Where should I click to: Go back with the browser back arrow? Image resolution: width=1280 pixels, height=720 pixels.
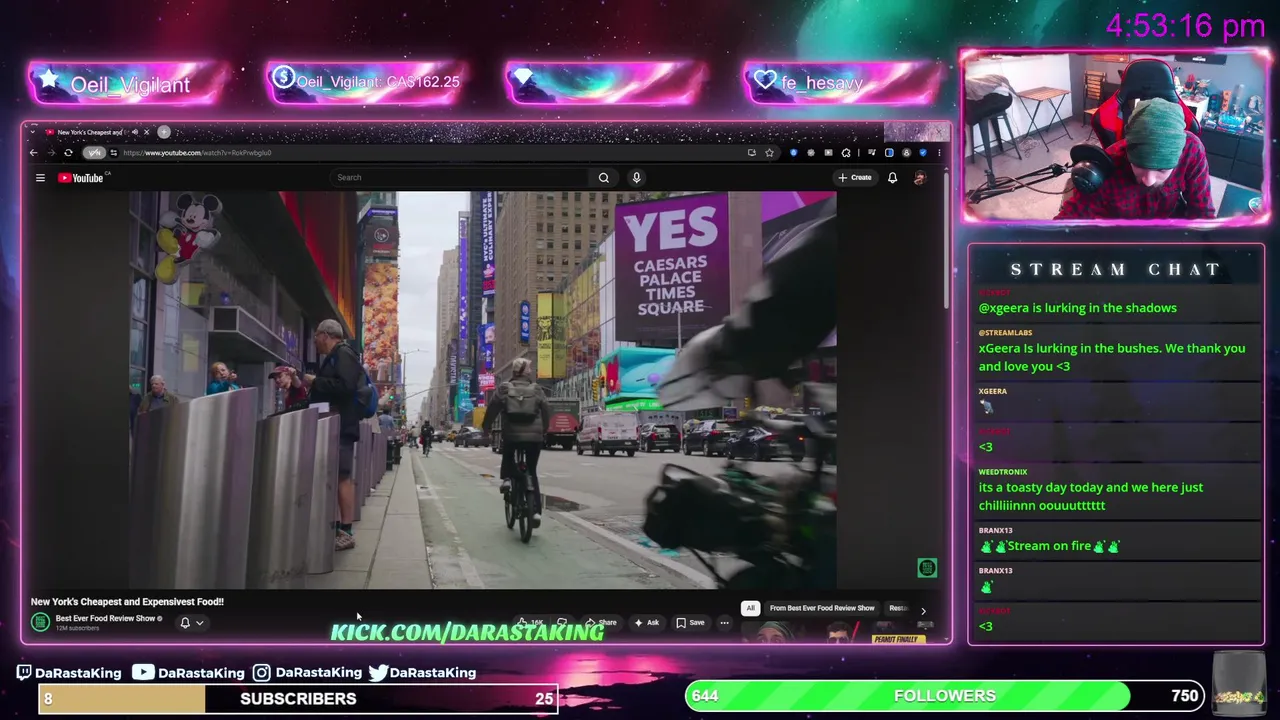pos(33,153)
